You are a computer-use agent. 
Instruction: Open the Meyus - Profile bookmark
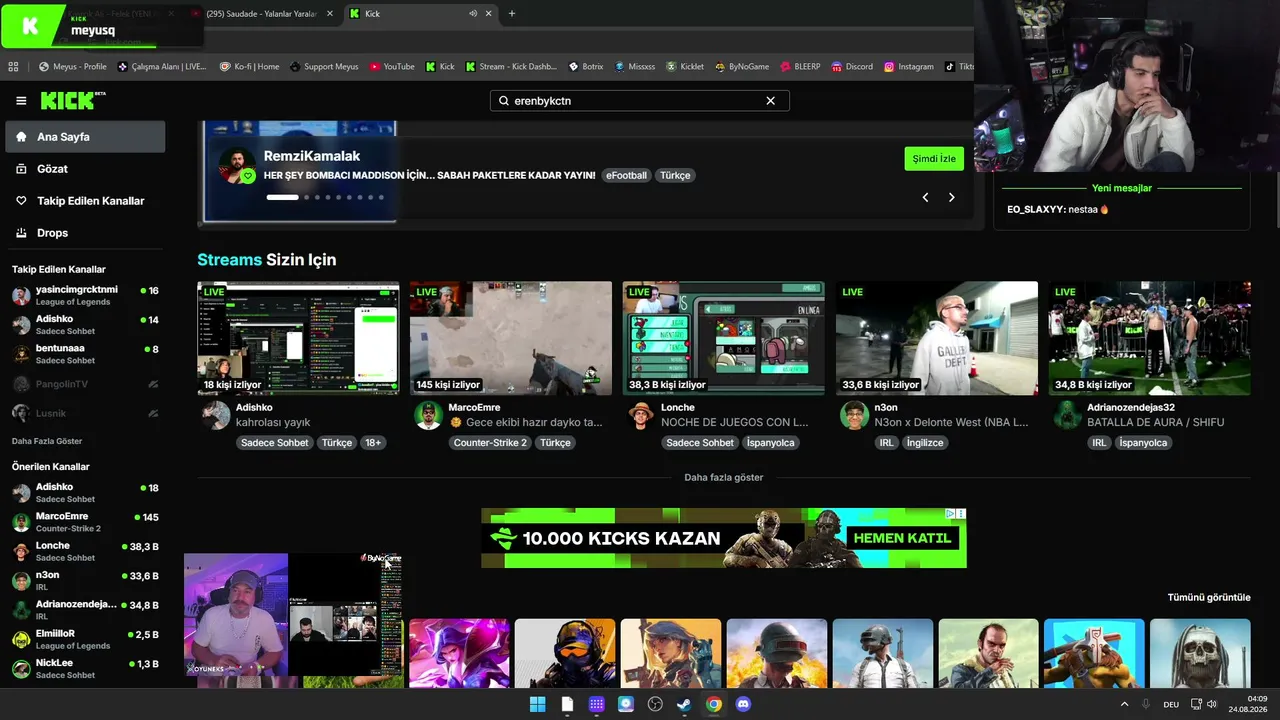click(72, 67)
